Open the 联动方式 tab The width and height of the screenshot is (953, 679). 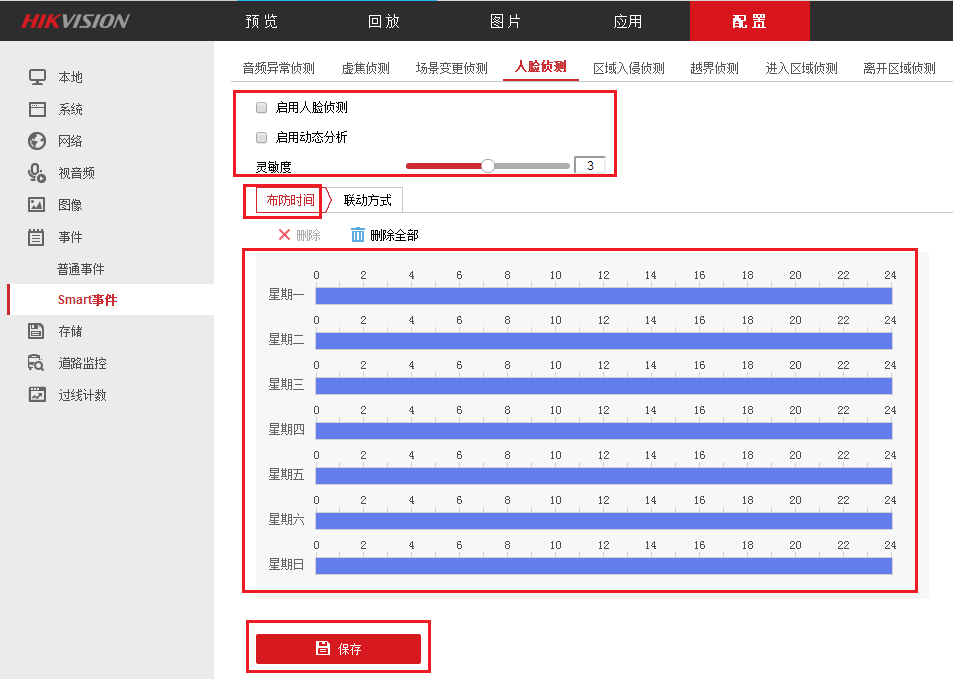[367, 200]
